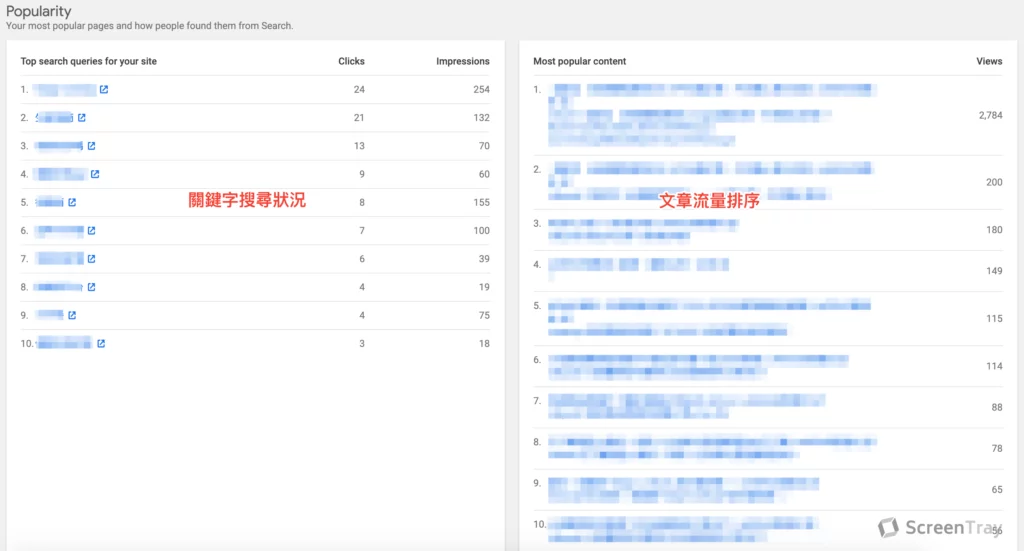Click the Popularity section title
1024x551 pixels.
coord(39,11)
